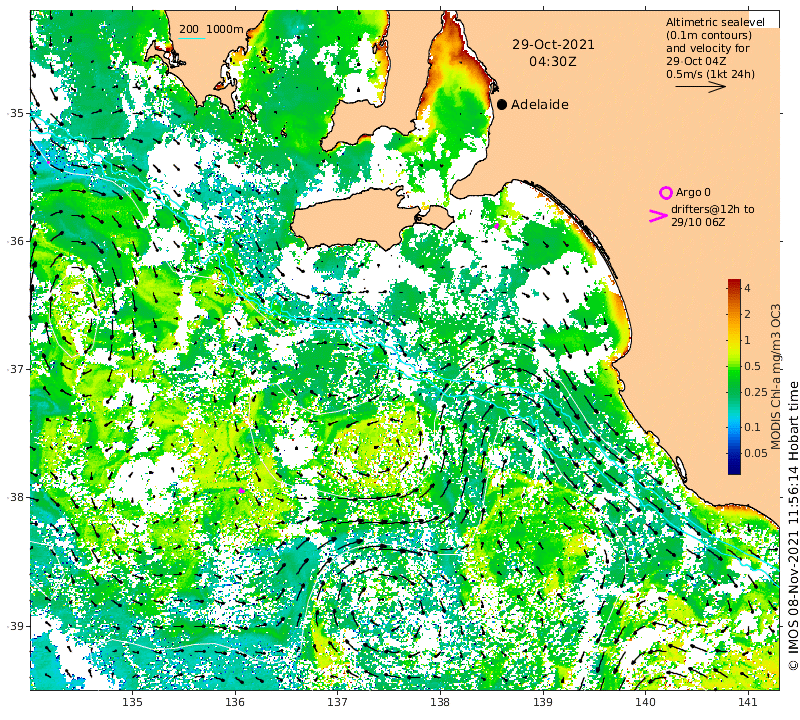This screenshot has height=720, width=800.
Task: Click the Adelaide label text
Action: (540, 105)
